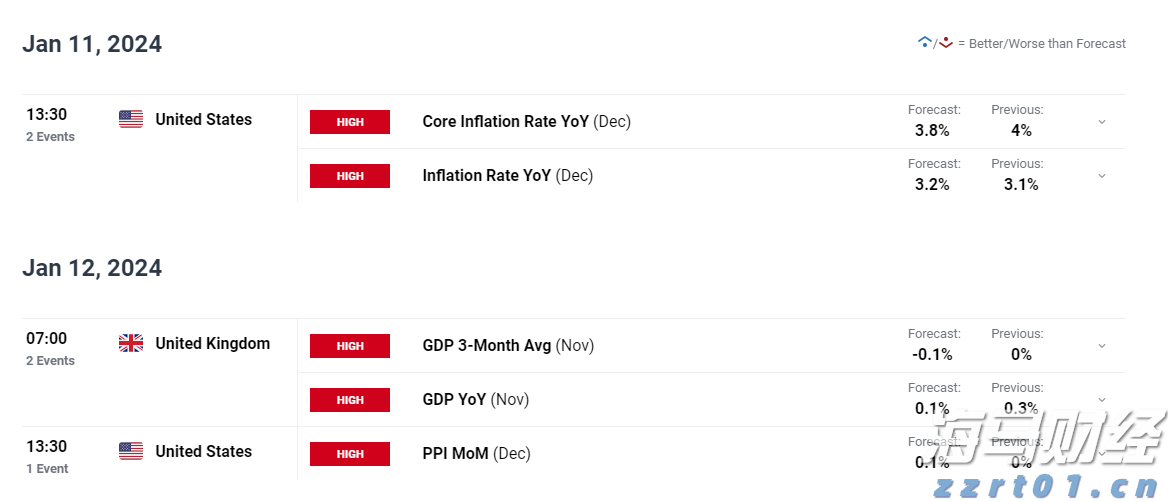Click the HIGH badge for Inflation Rate YoY

click(350, 176)
